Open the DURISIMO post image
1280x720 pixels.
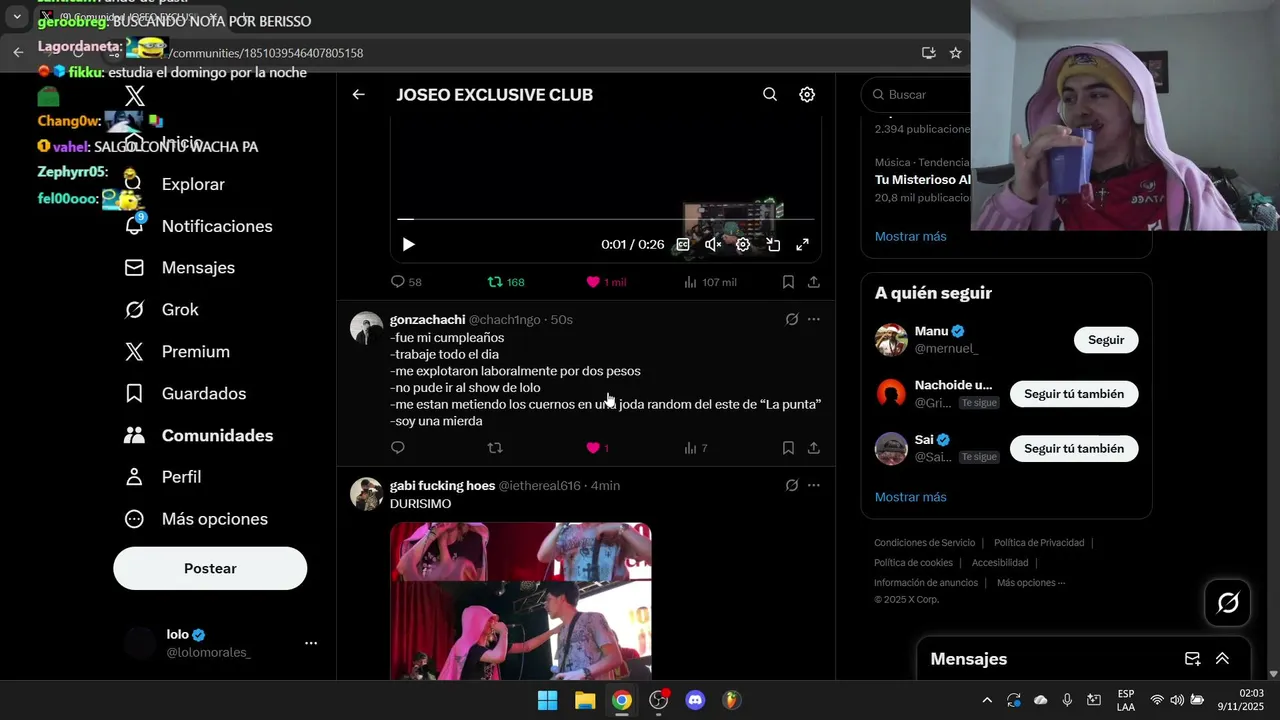click(x=520, y=600)
